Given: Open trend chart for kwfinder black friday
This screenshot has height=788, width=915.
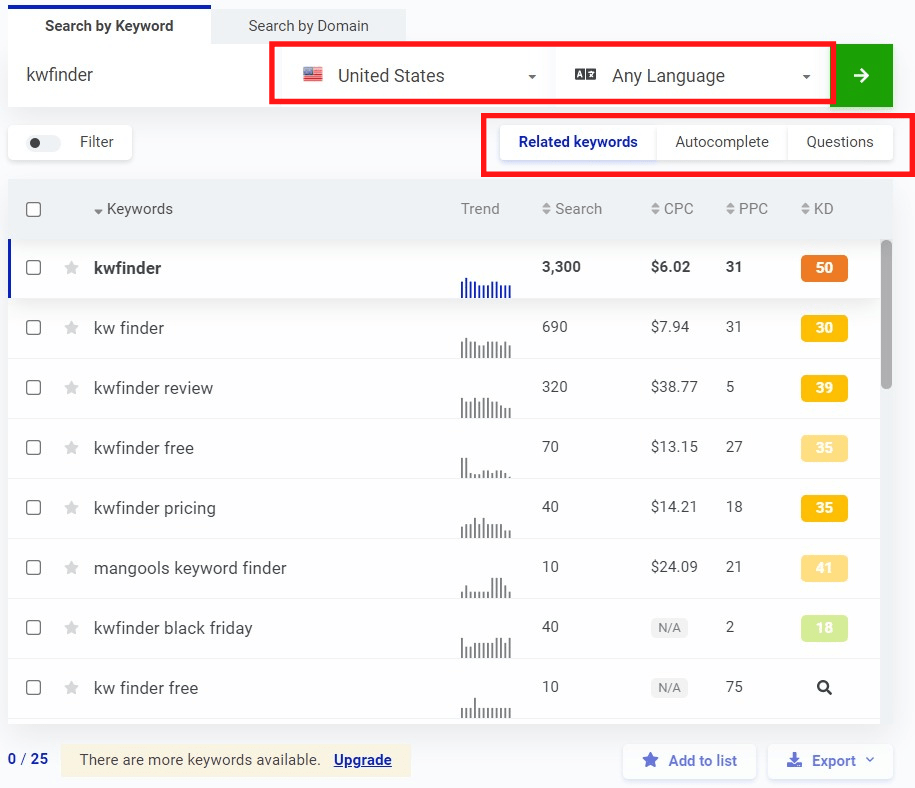Looking at the screenshot, I should click(x=486, y=648).
